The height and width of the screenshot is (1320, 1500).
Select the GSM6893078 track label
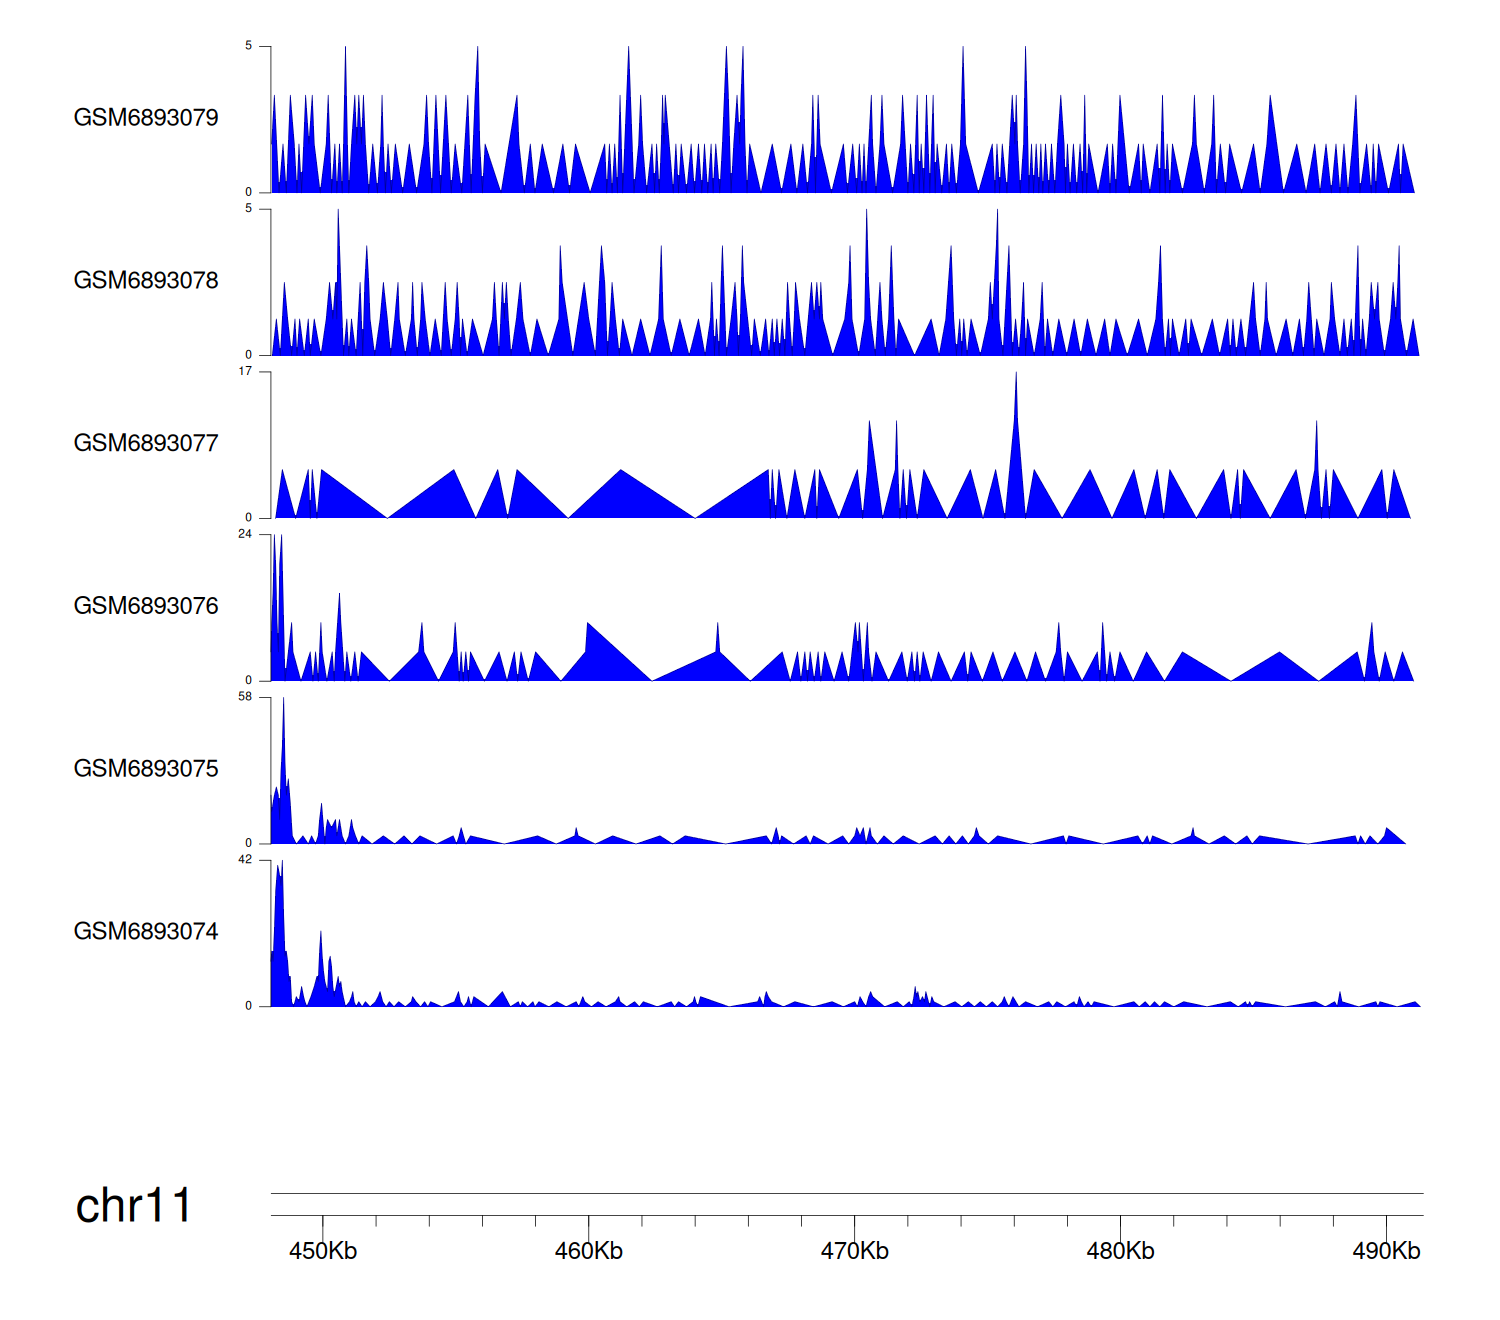pos(146,281)
